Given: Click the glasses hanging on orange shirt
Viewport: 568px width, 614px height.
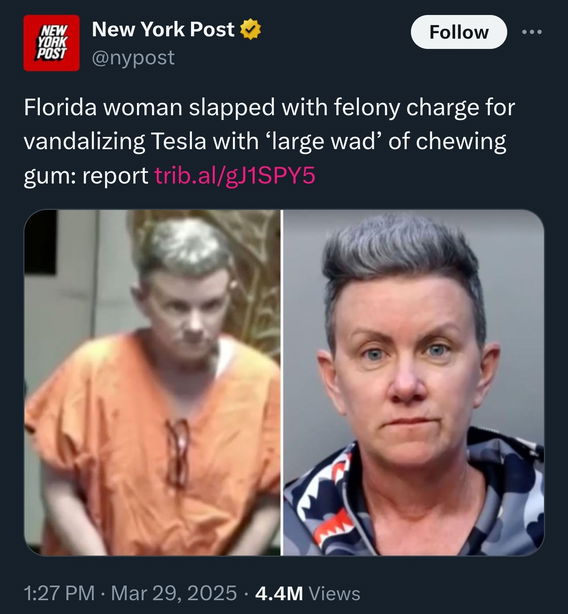Looking at the screenshot, I should tap(178, 452).
